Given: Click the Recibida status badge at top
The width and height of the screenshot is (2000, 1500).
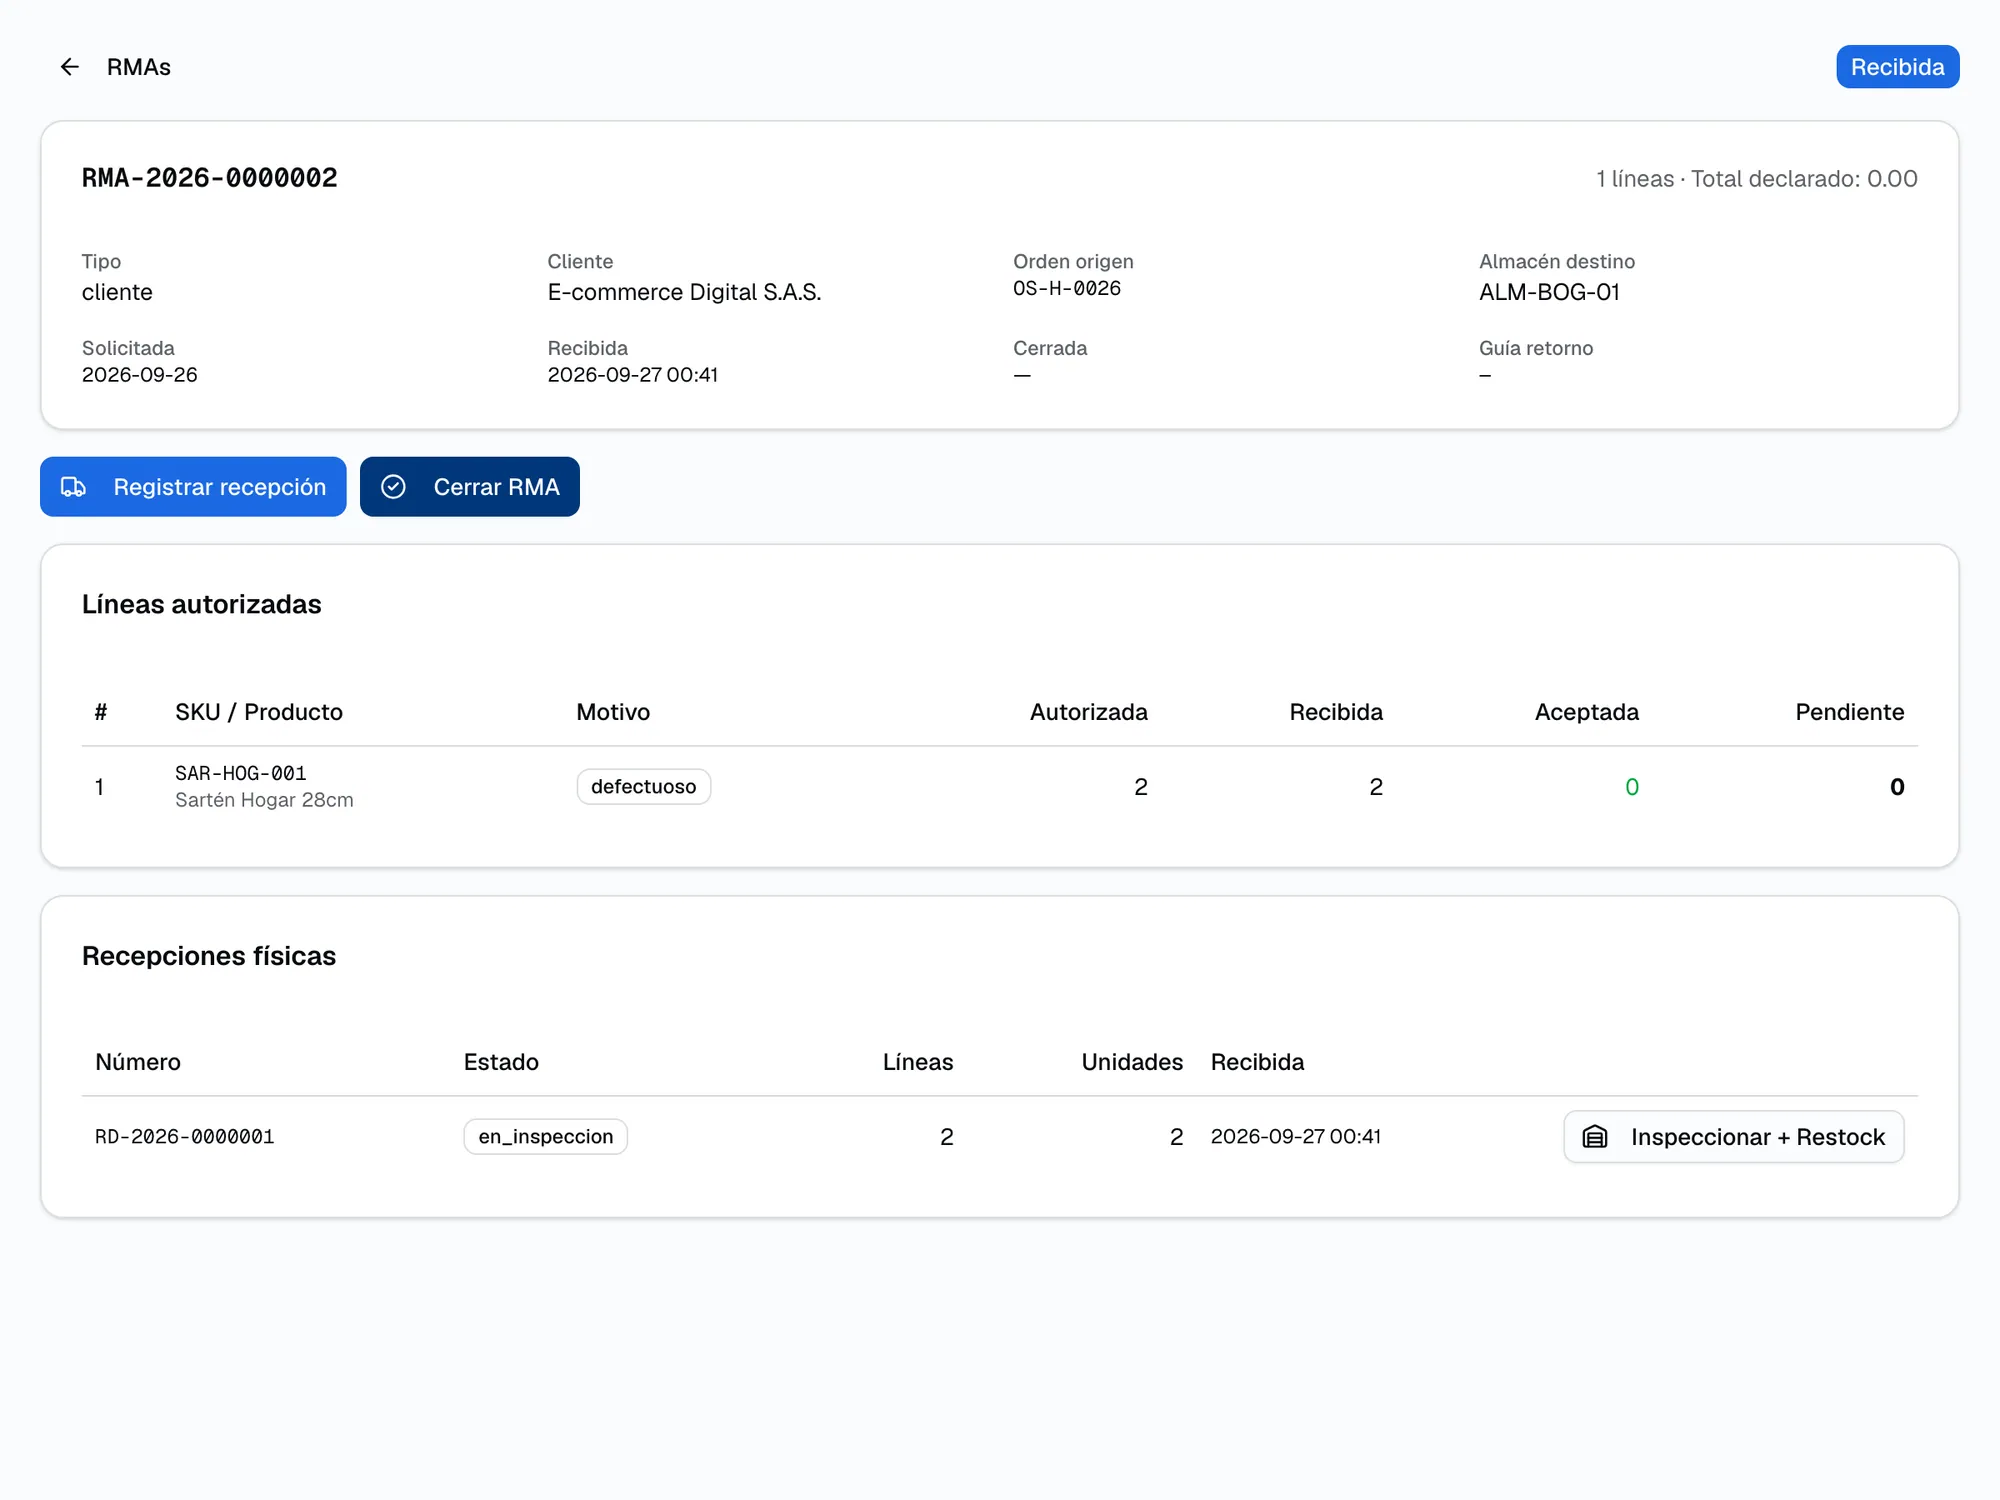Looking at the screenshot, I should point(1897,67).
